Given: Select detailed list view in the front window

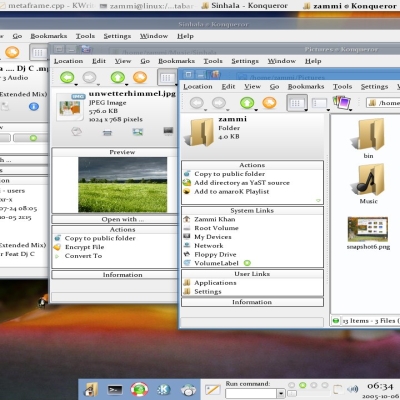Looking at the screenshot, I should point(319,103).
